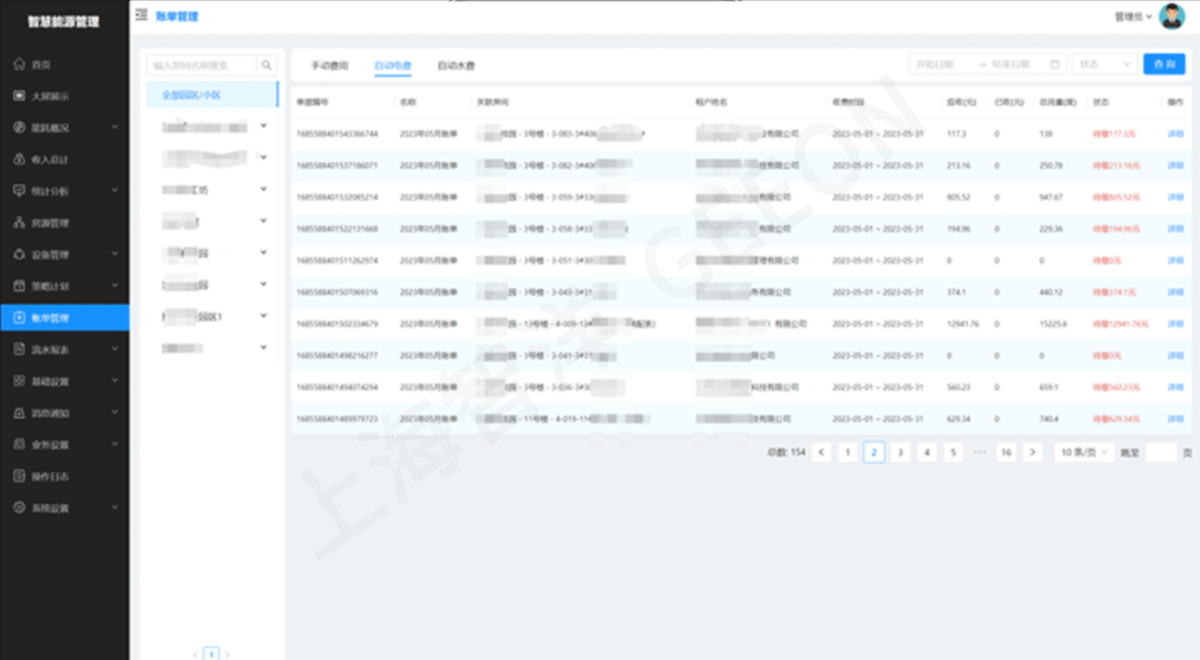
Task: Click the 业务设置 icon in the sidebar
Action: pyautogui.click(x=19, y=444)
